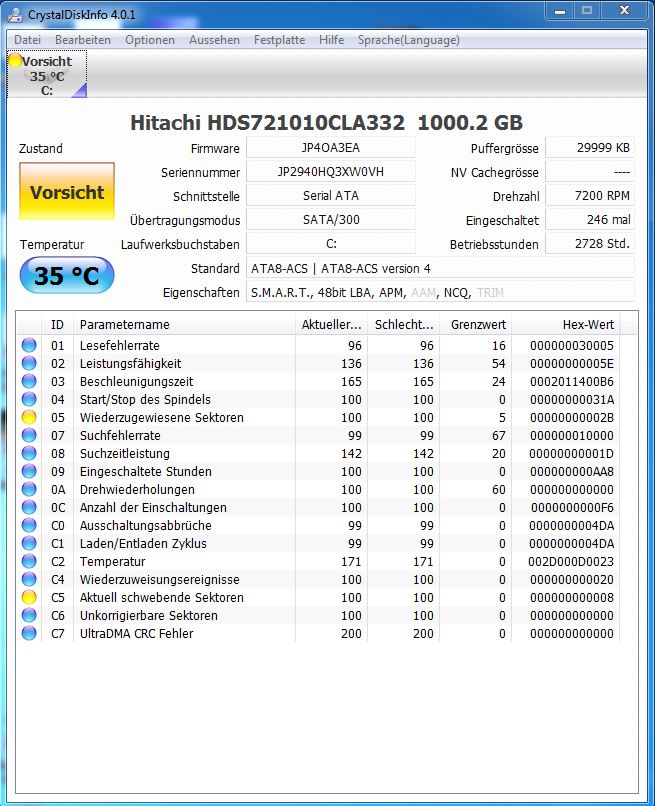
Task: Click the yellow Vorsicht health status button
Action: pos(67,191)
